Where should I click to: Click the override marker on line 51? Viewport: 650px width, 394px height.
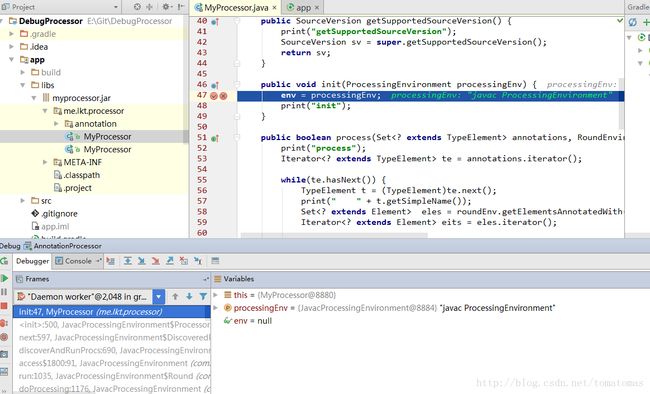(215, 139)
